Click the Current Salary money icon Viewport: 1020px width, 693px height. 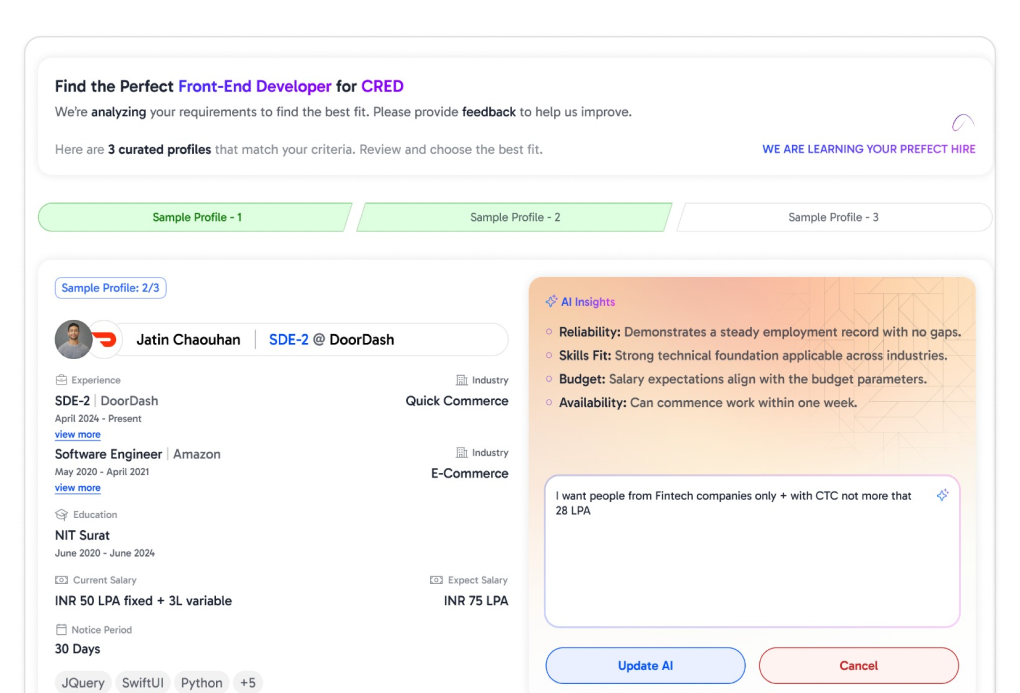tap(60, 580)
